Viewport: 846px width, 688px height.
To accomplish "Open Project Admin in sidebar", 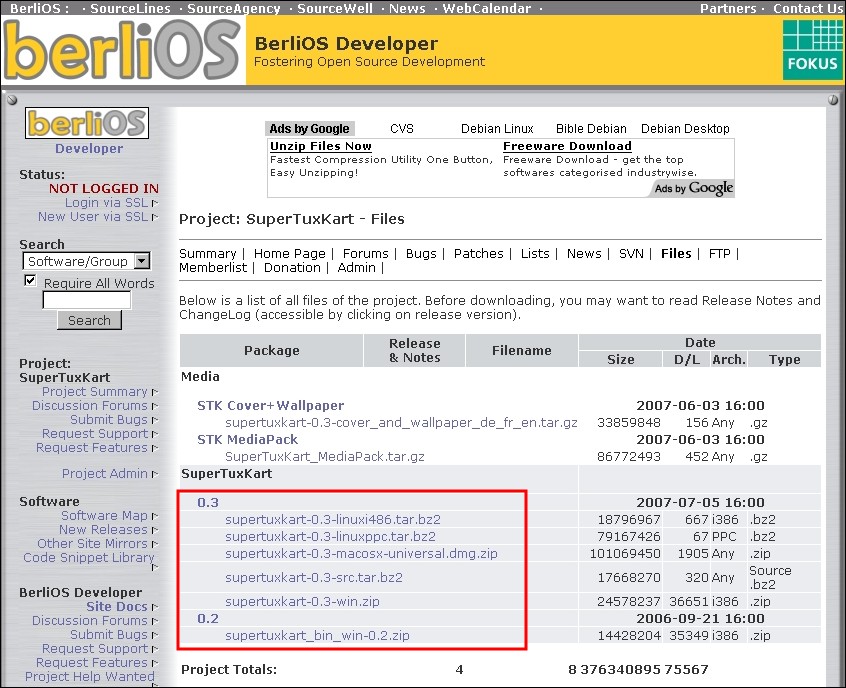I will 105,474.
